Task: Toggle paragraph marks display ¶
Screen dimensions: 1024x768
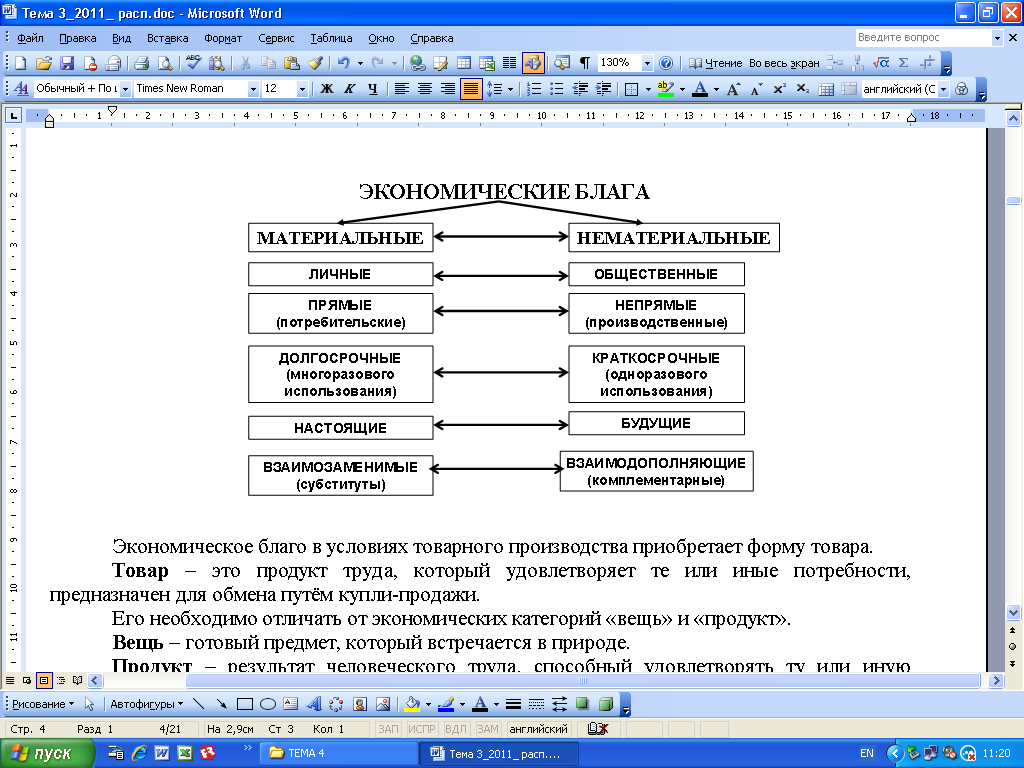Action: click(x=584, y=63)
